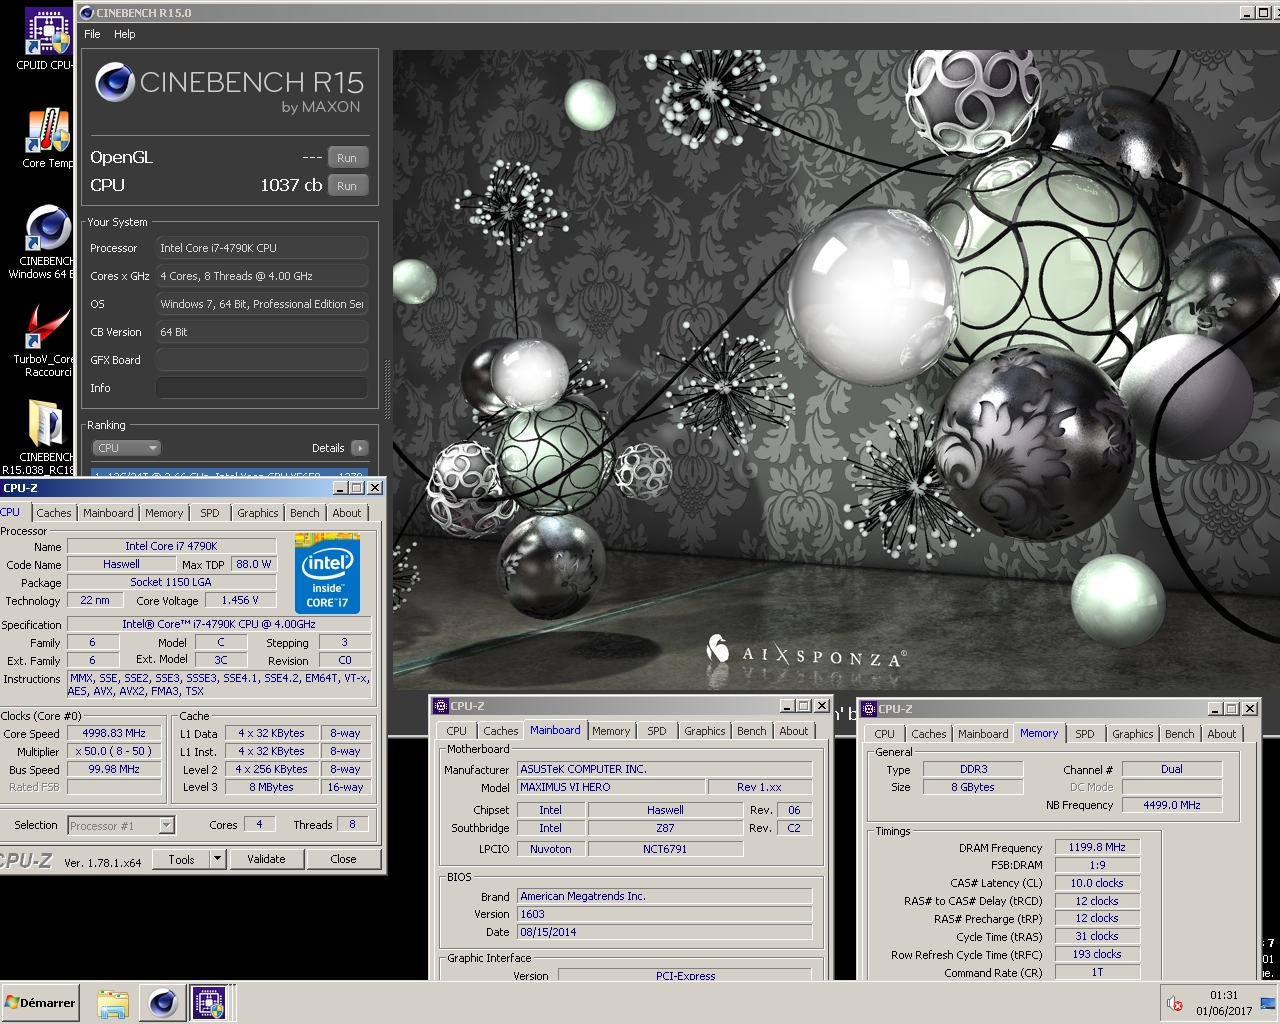Open the TurboV_Core shortcut icon
Screen dimensions: 1280x1024
tap(46, 342)
